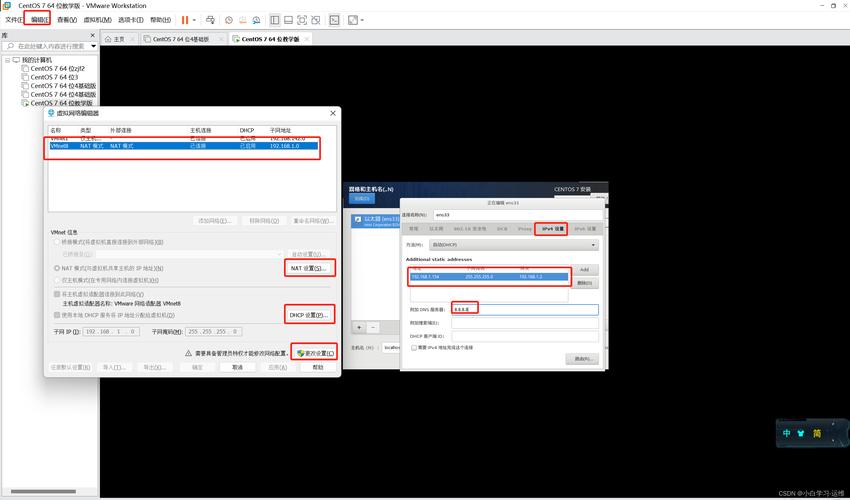The image size is (850, 500).
Task: Open the library search dropdown arrow
Action: (x=93, y=46)
